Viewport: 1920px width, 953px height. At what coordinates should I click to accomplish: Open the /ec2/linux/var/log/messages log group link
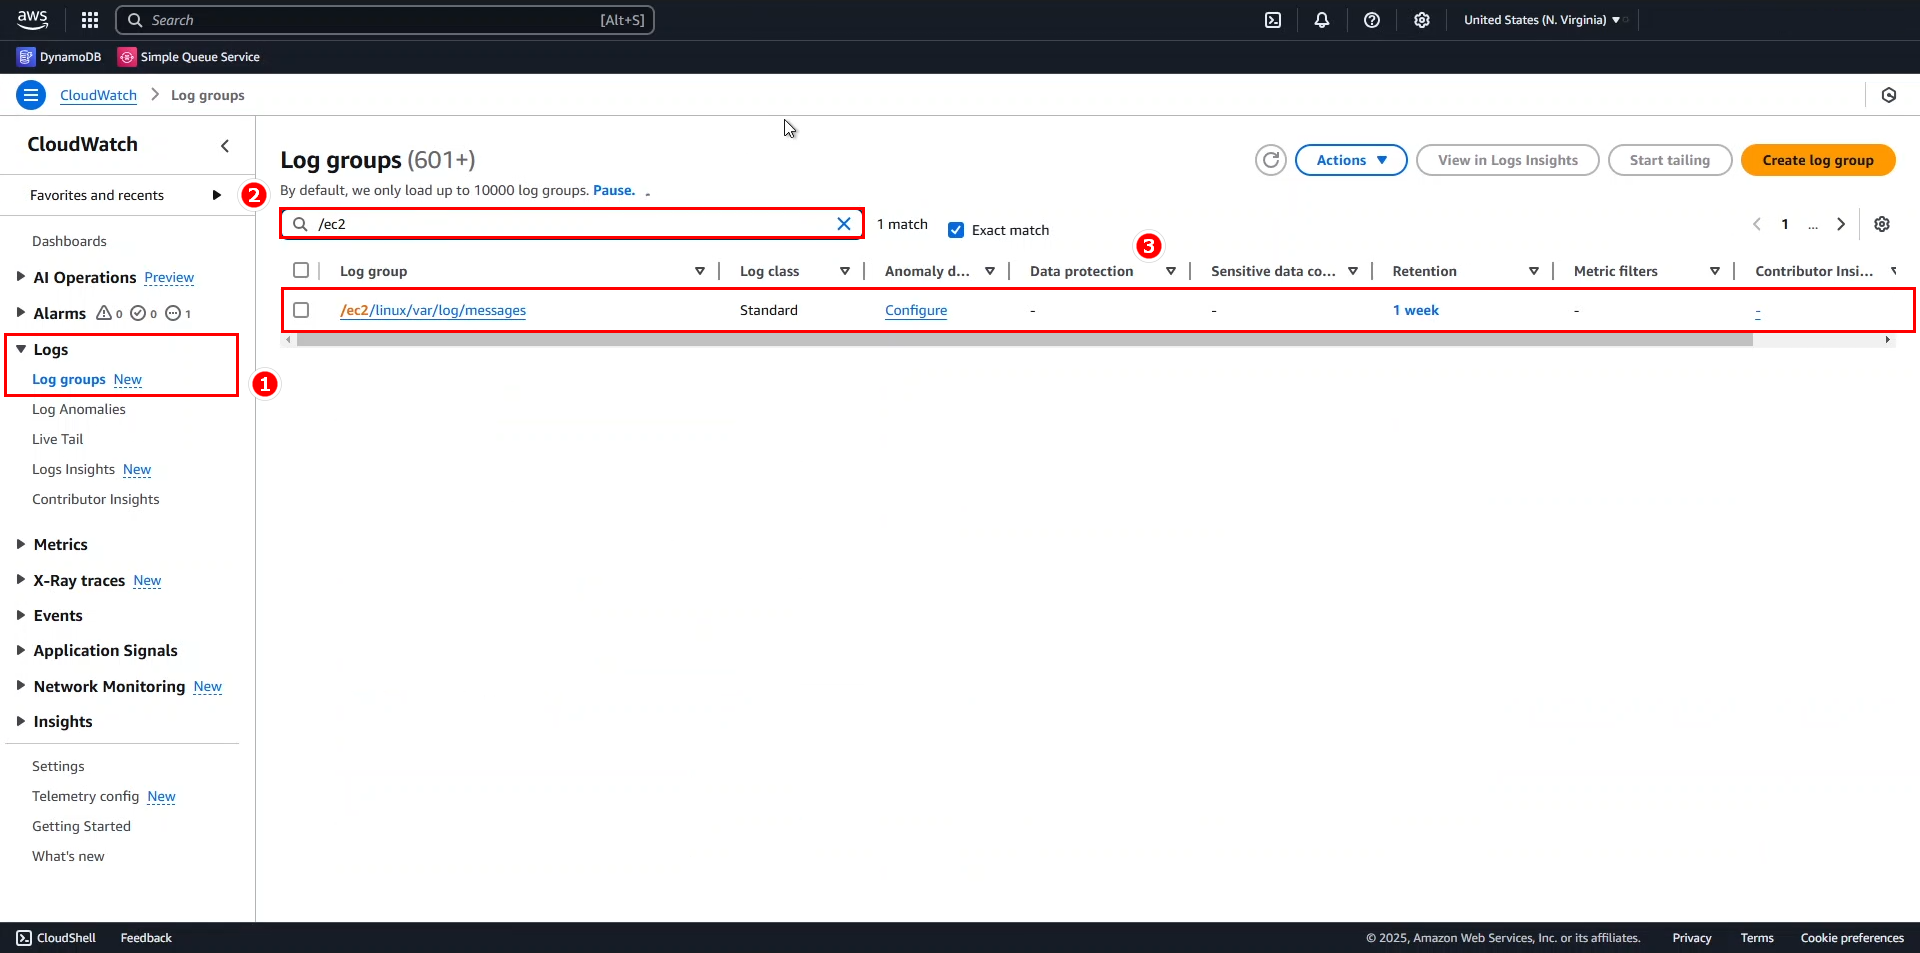point(432,310)
